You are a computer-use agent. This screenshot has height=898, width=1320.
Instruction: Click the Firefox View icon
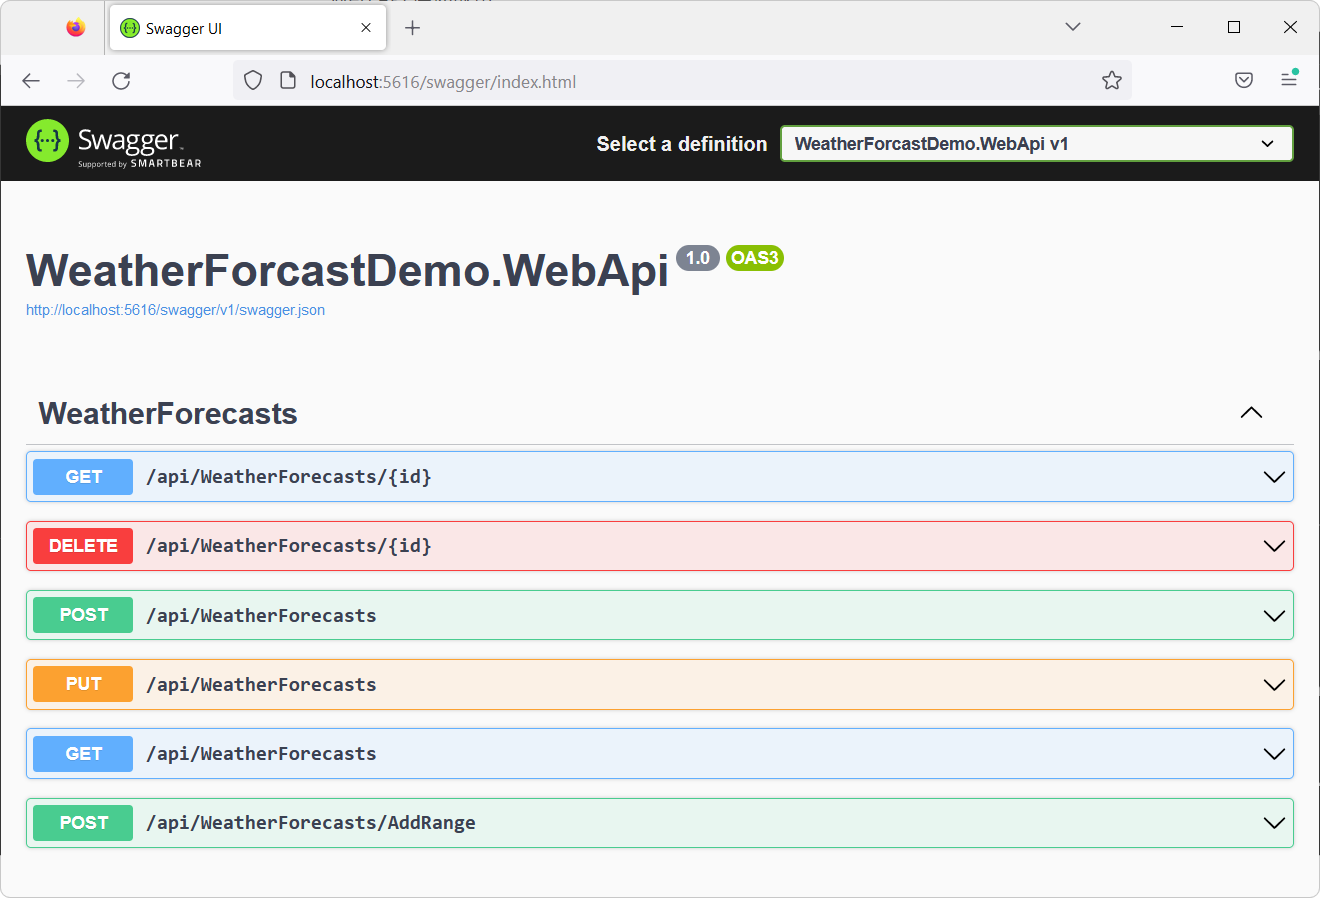pyautogui.click(x=76, y=28)
